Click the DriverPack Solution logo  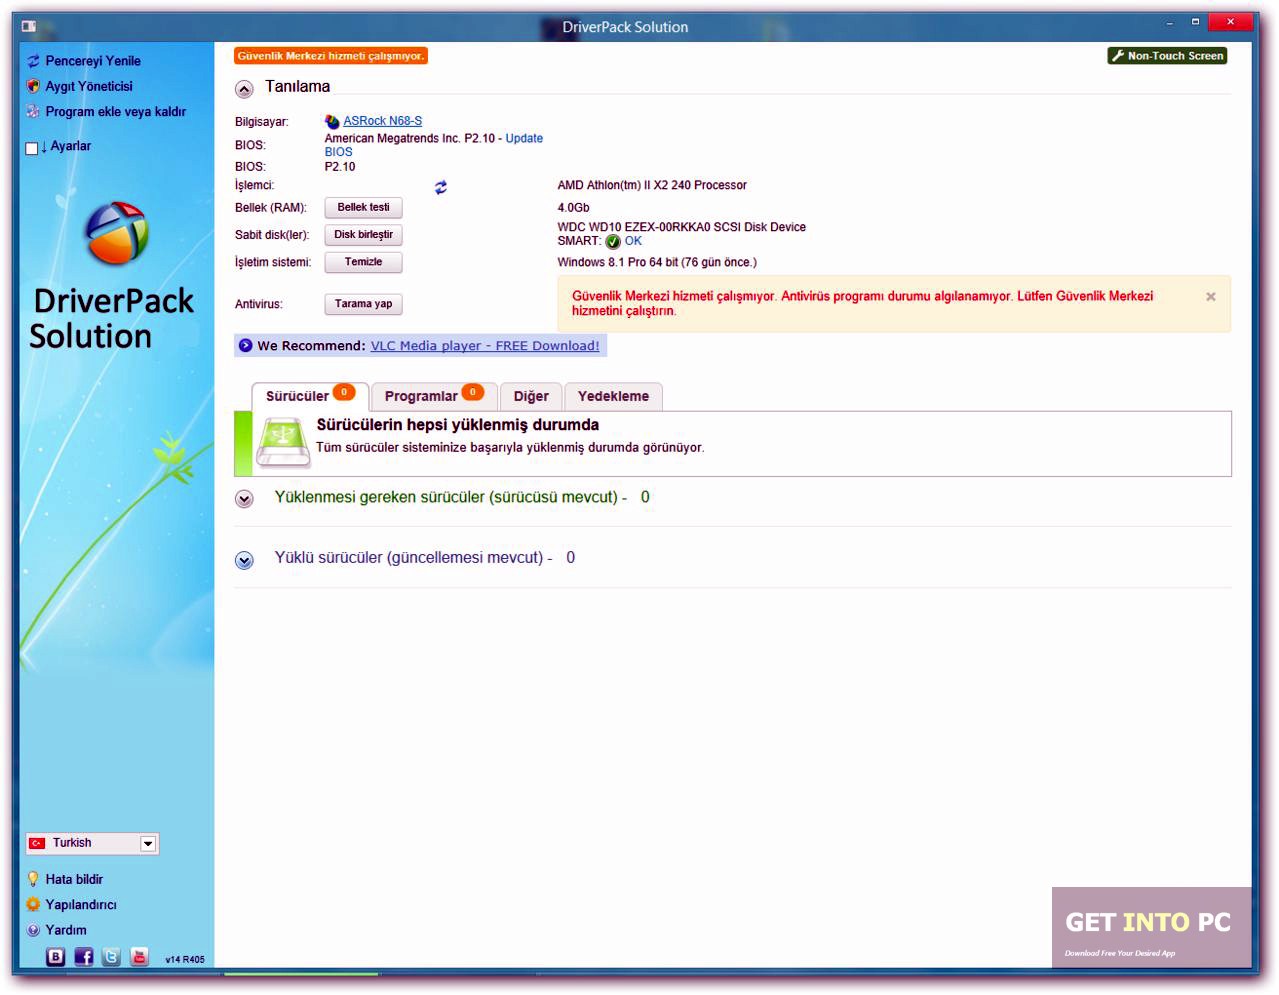(117, 233)
